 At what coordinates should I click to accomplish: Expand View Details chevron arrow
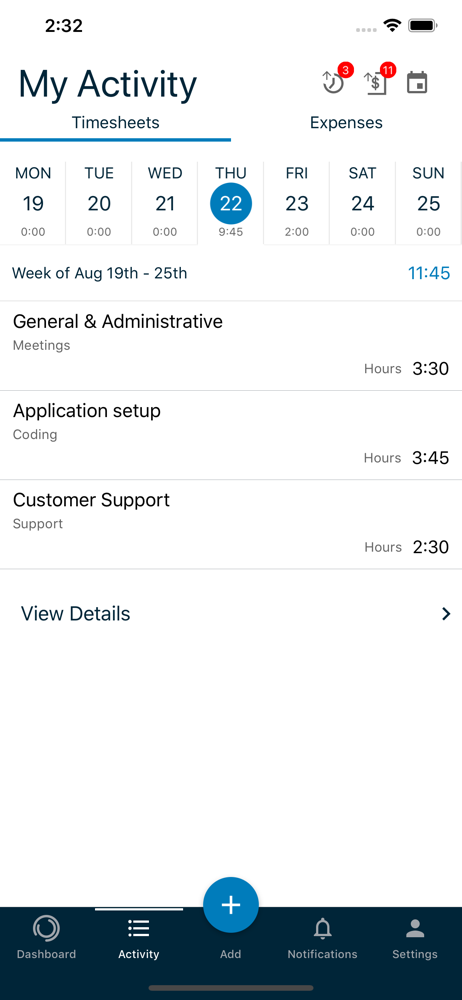[446, 614]
